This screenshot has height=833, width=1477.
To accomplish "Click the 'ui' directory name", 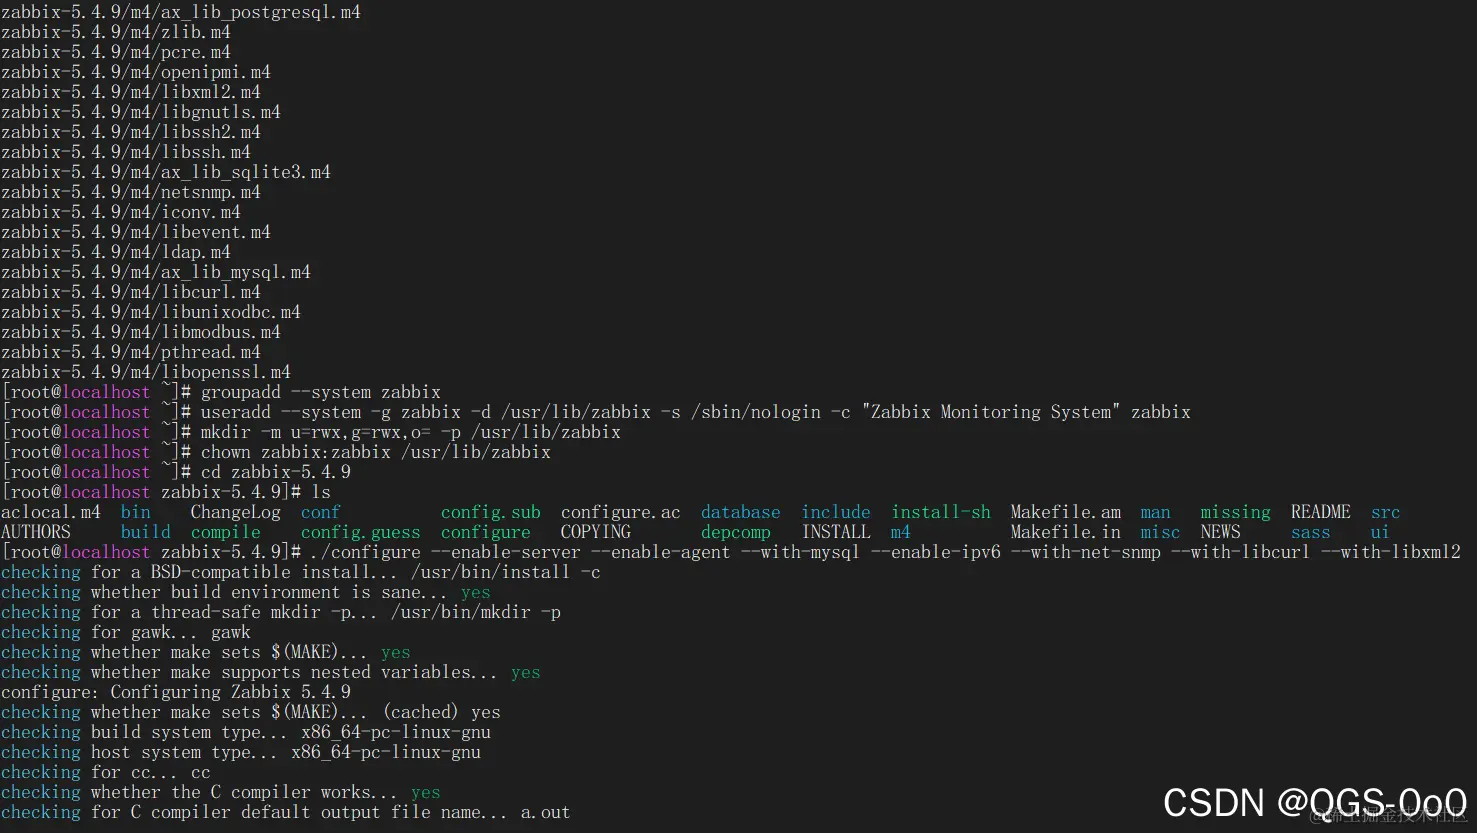I will point(1381,532).
